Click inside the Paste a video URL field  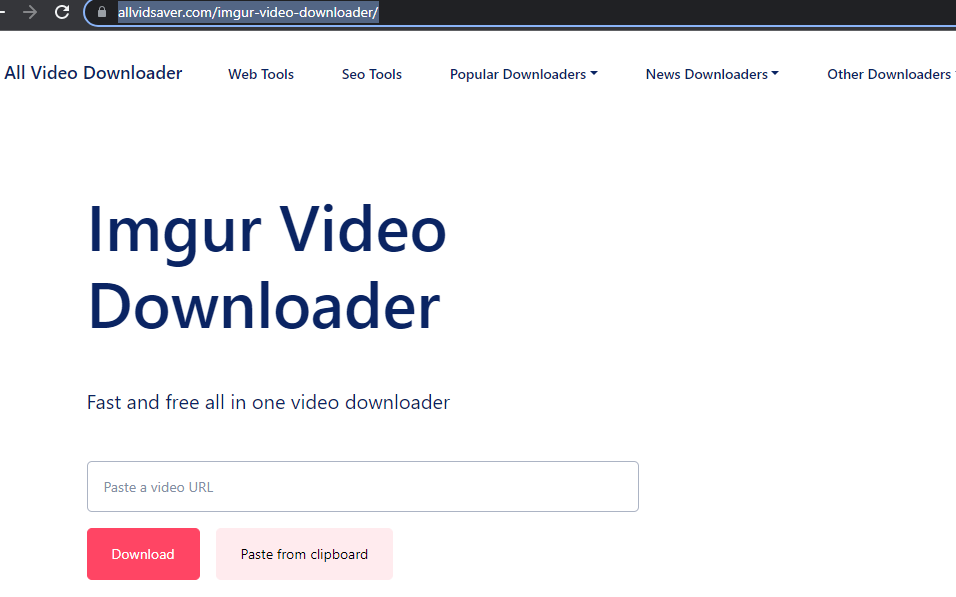click(363, 486)
